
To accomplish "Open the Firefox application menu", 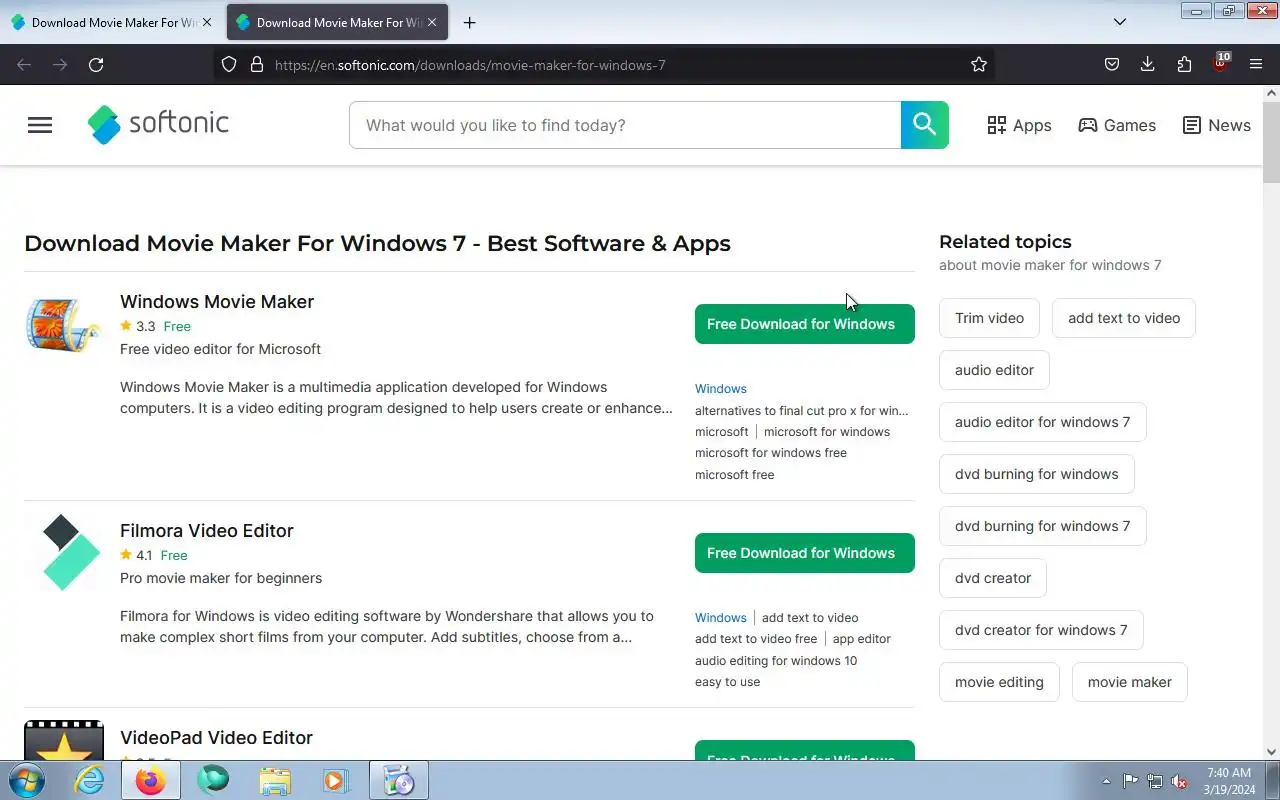I will click(1256, 65).
